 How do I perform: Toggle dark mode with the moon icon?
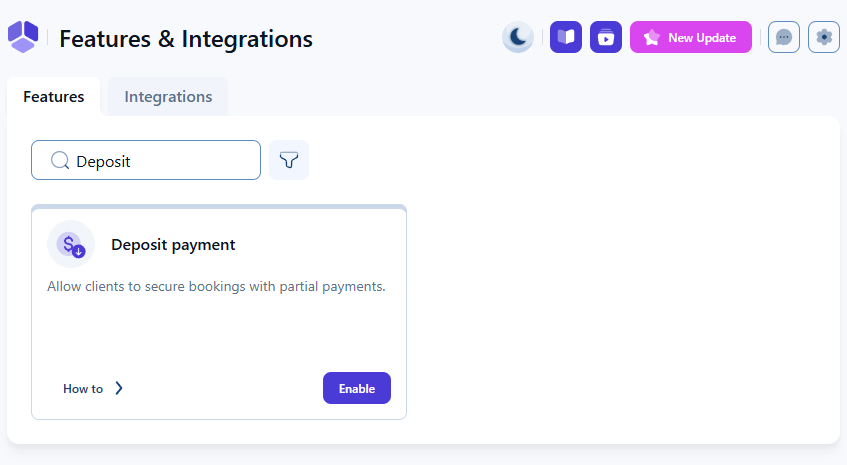(x=518, y=38)
